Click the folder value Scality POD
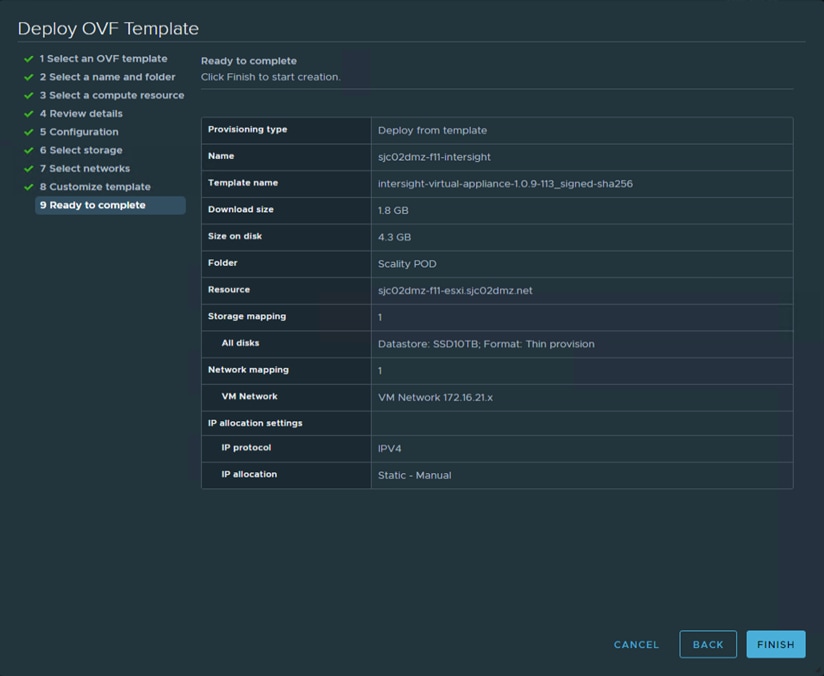 coord(407,264)
